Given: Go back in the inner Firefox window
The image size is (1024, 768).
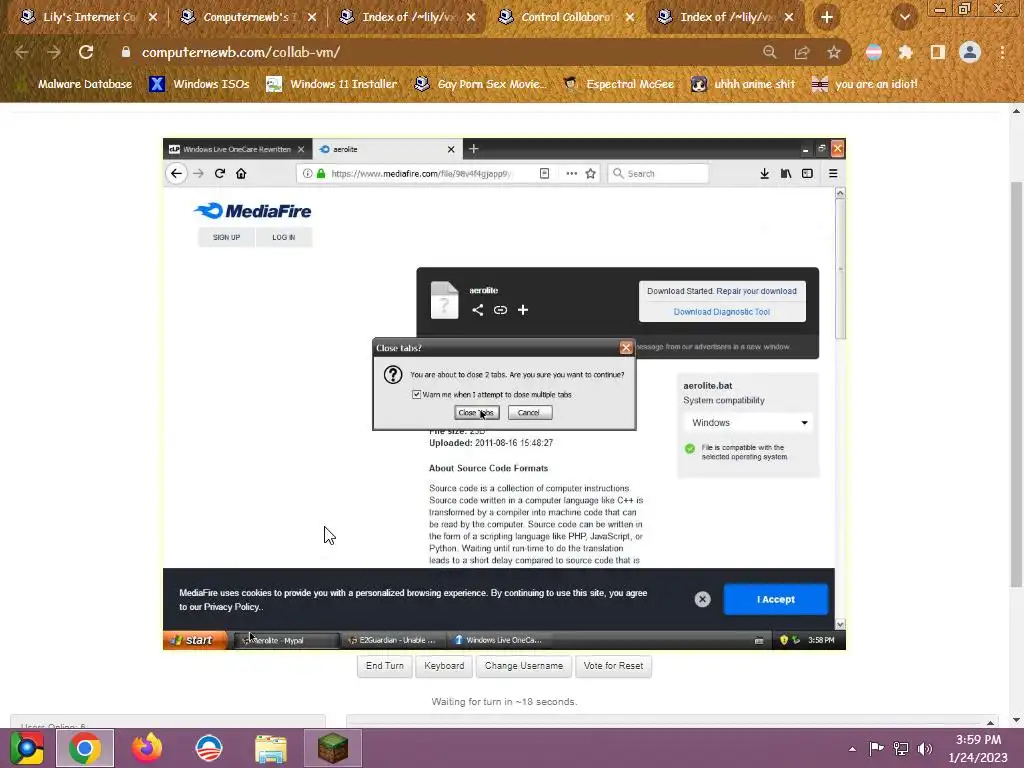Looking at the screenshot, I should [x=176, y=173].
